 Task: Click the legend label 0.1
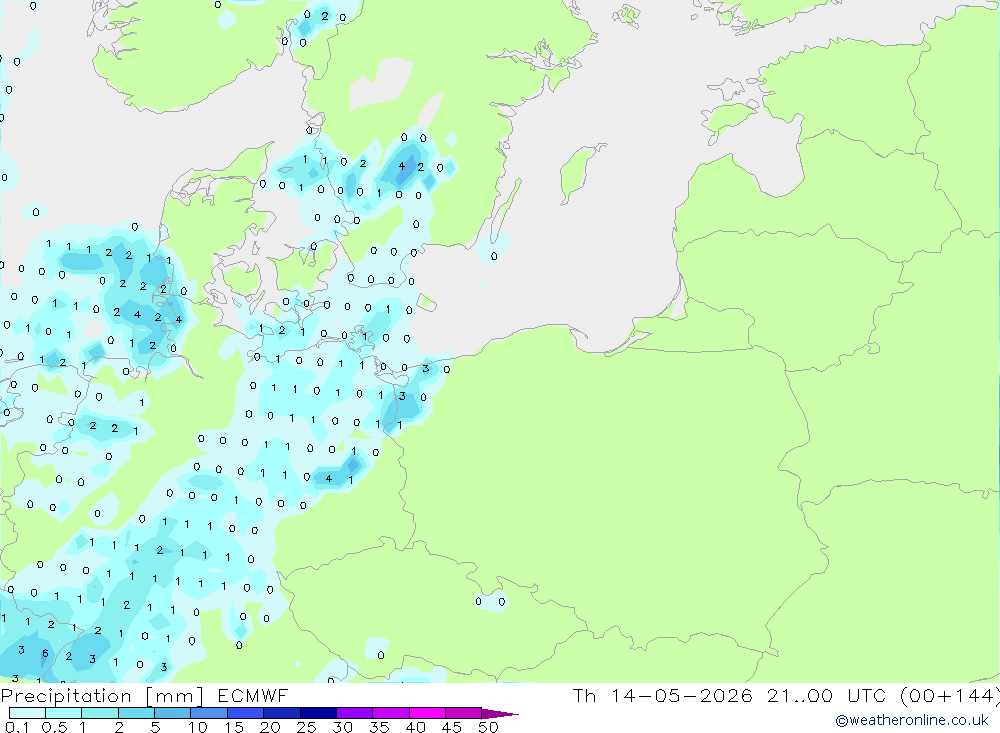tap(17, 727)
